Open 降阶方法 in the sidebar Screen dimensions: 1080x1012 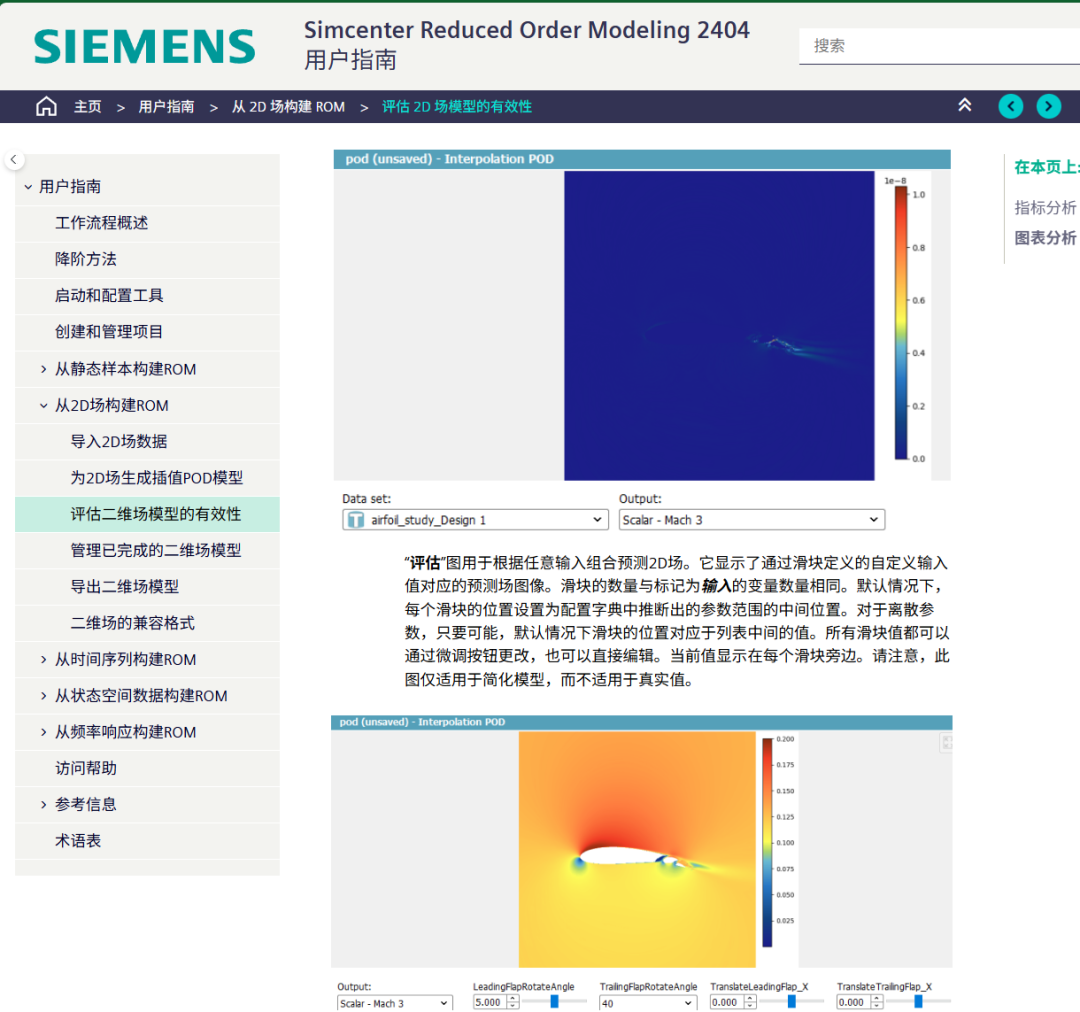pyautogui.click(x=85, y=260)
